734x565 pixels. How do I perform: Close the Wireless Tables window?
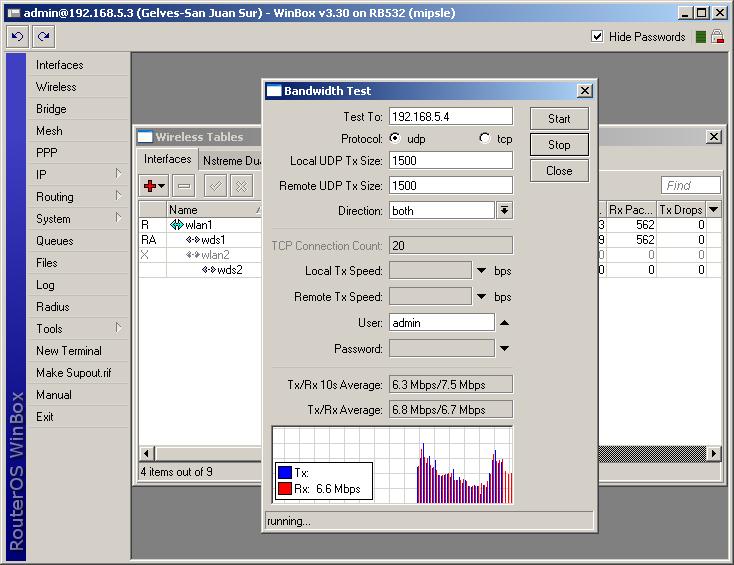click(713, 137)
